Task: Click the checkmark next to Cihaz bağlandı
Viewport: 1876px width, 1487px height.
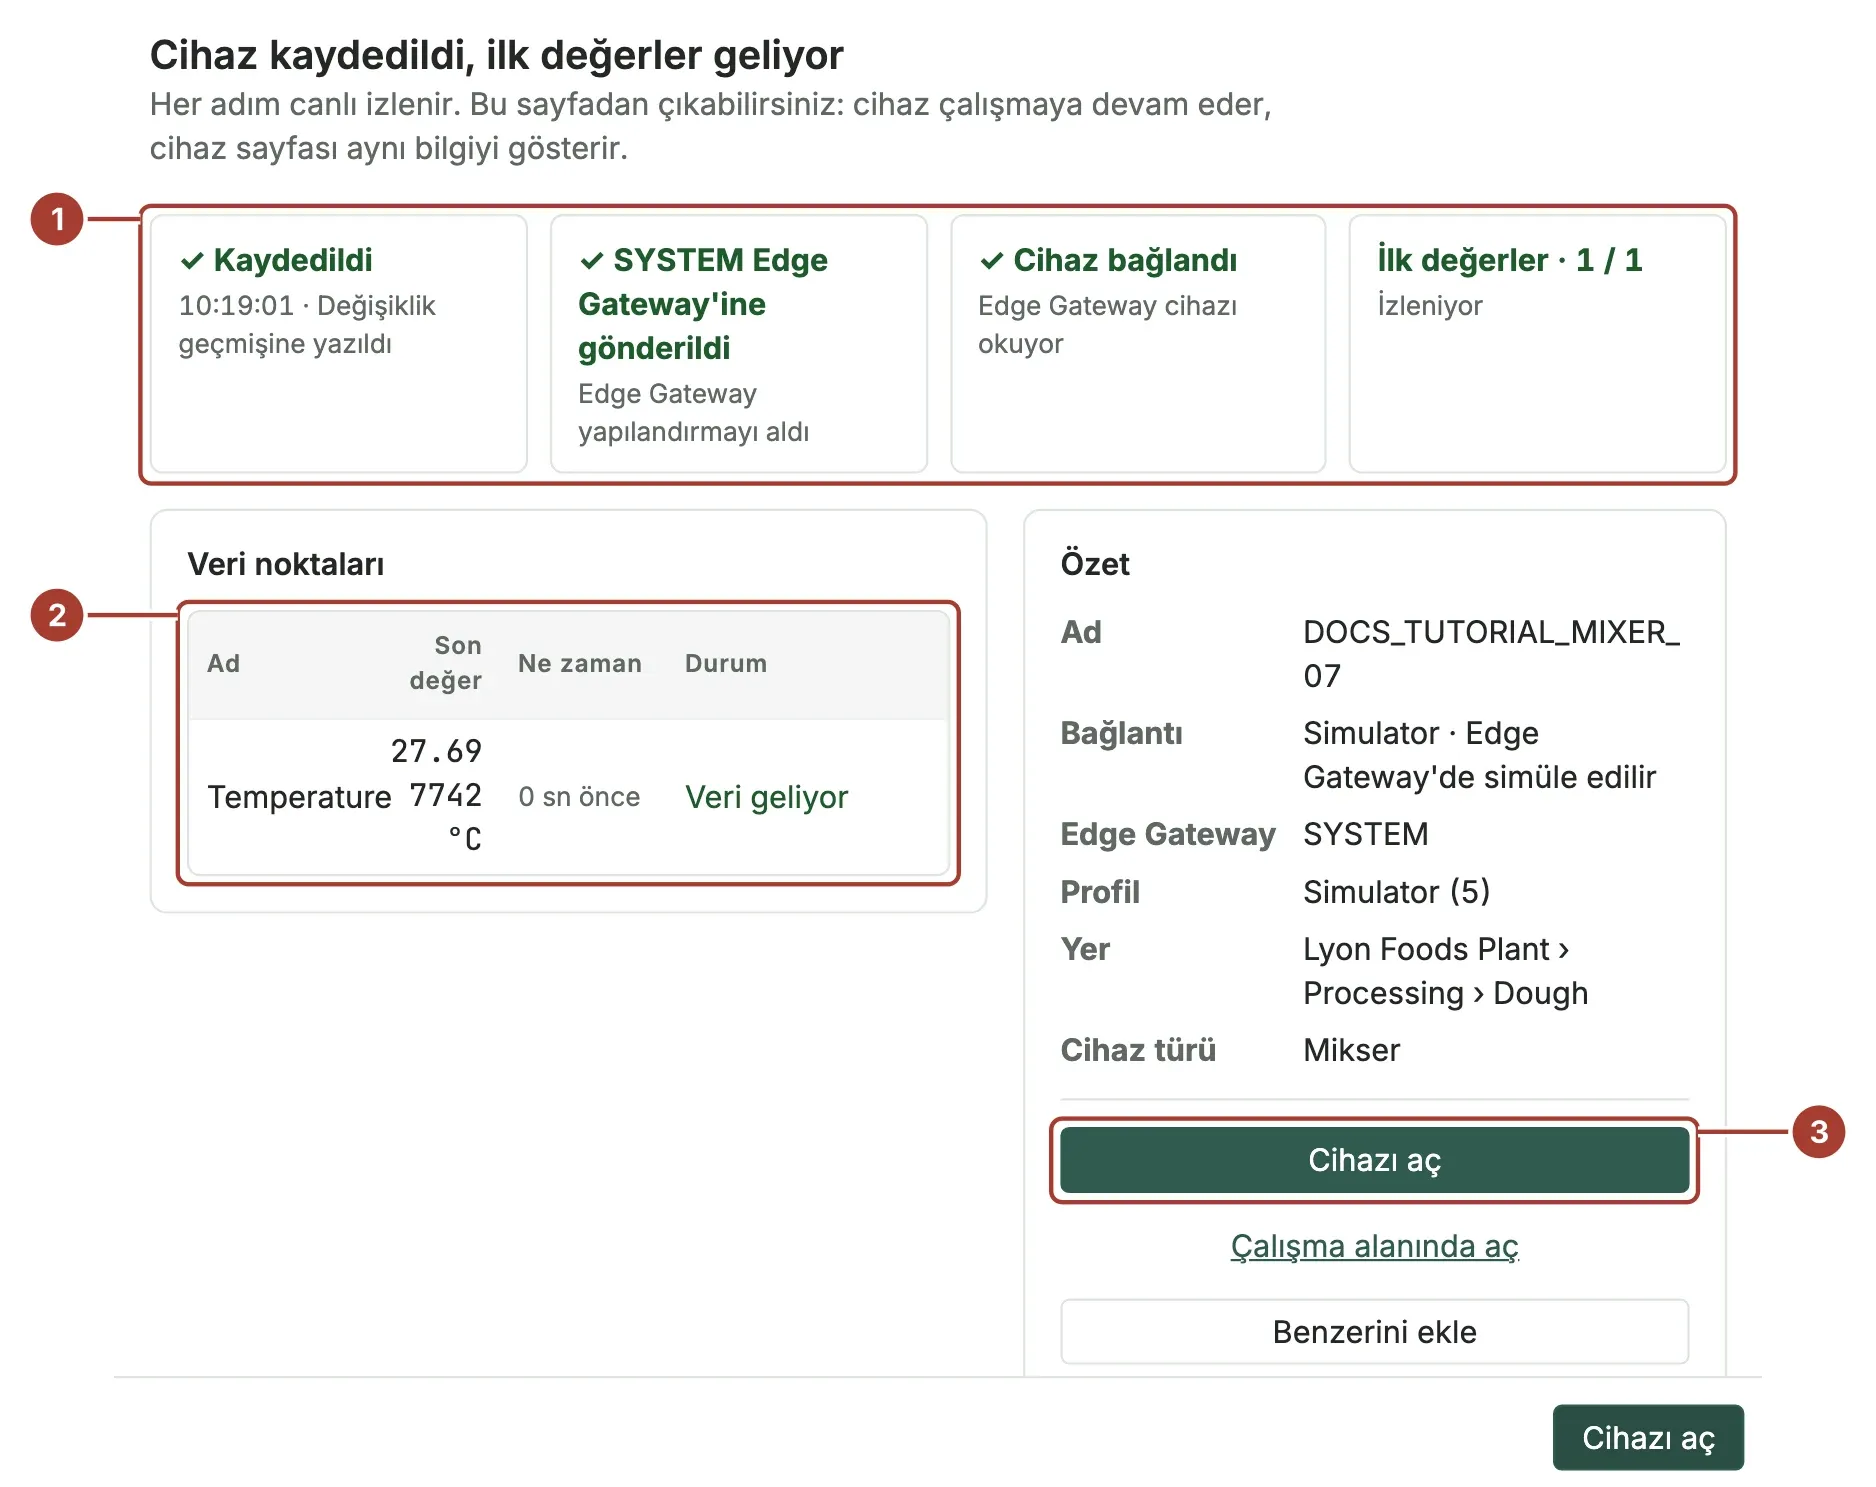Action: tap(992, 261)
